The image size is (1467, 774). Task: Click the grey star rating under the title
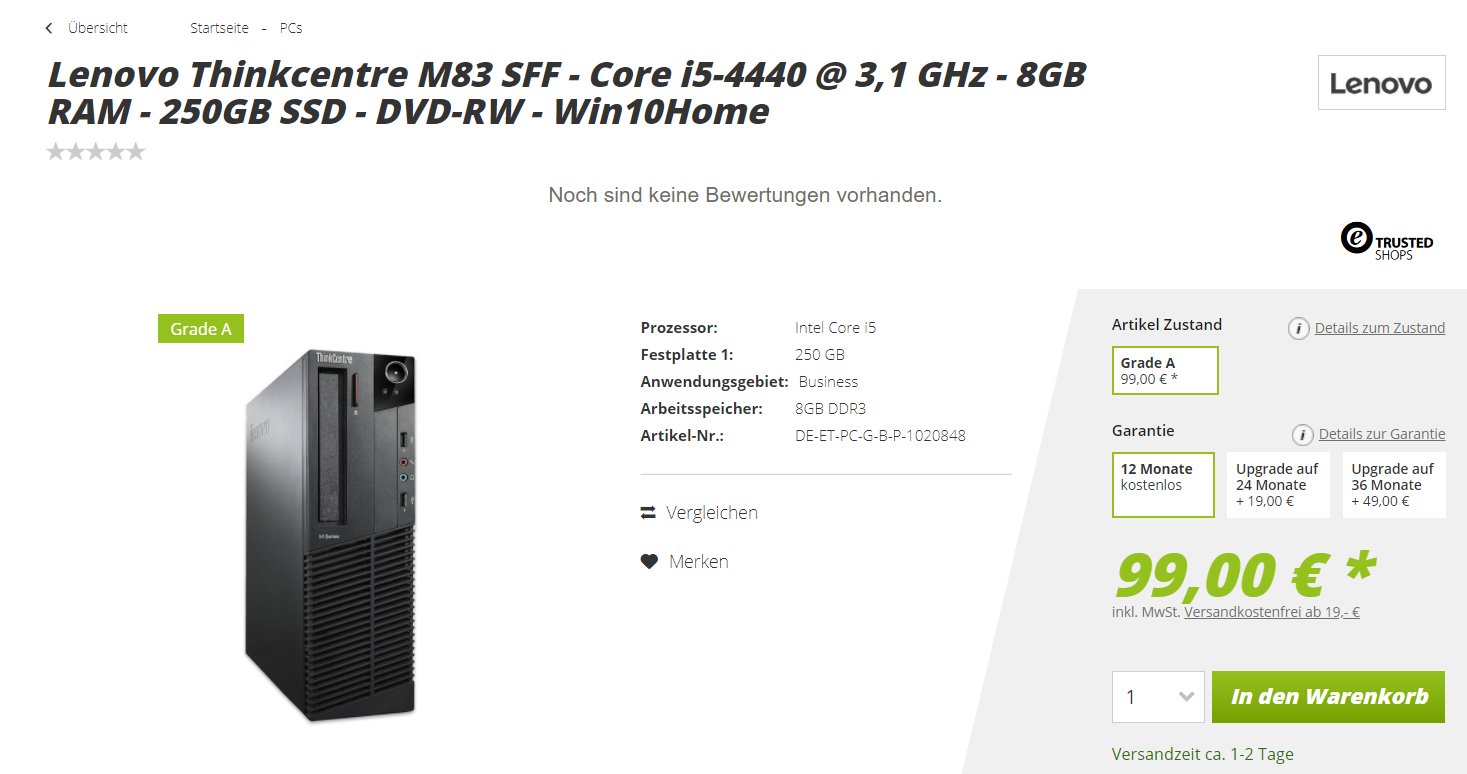96,152
